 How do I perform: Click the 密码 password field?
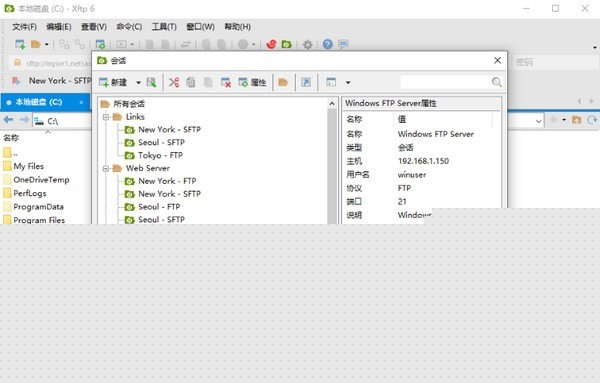point(555,62)
